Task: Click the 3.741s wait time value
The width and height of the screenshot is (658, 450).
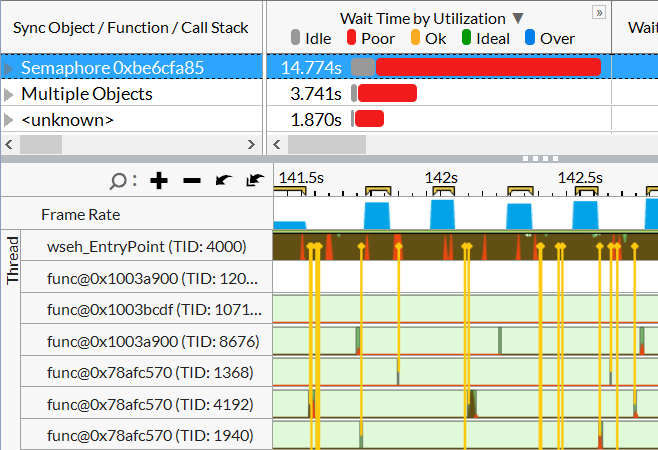Action: 316,94
